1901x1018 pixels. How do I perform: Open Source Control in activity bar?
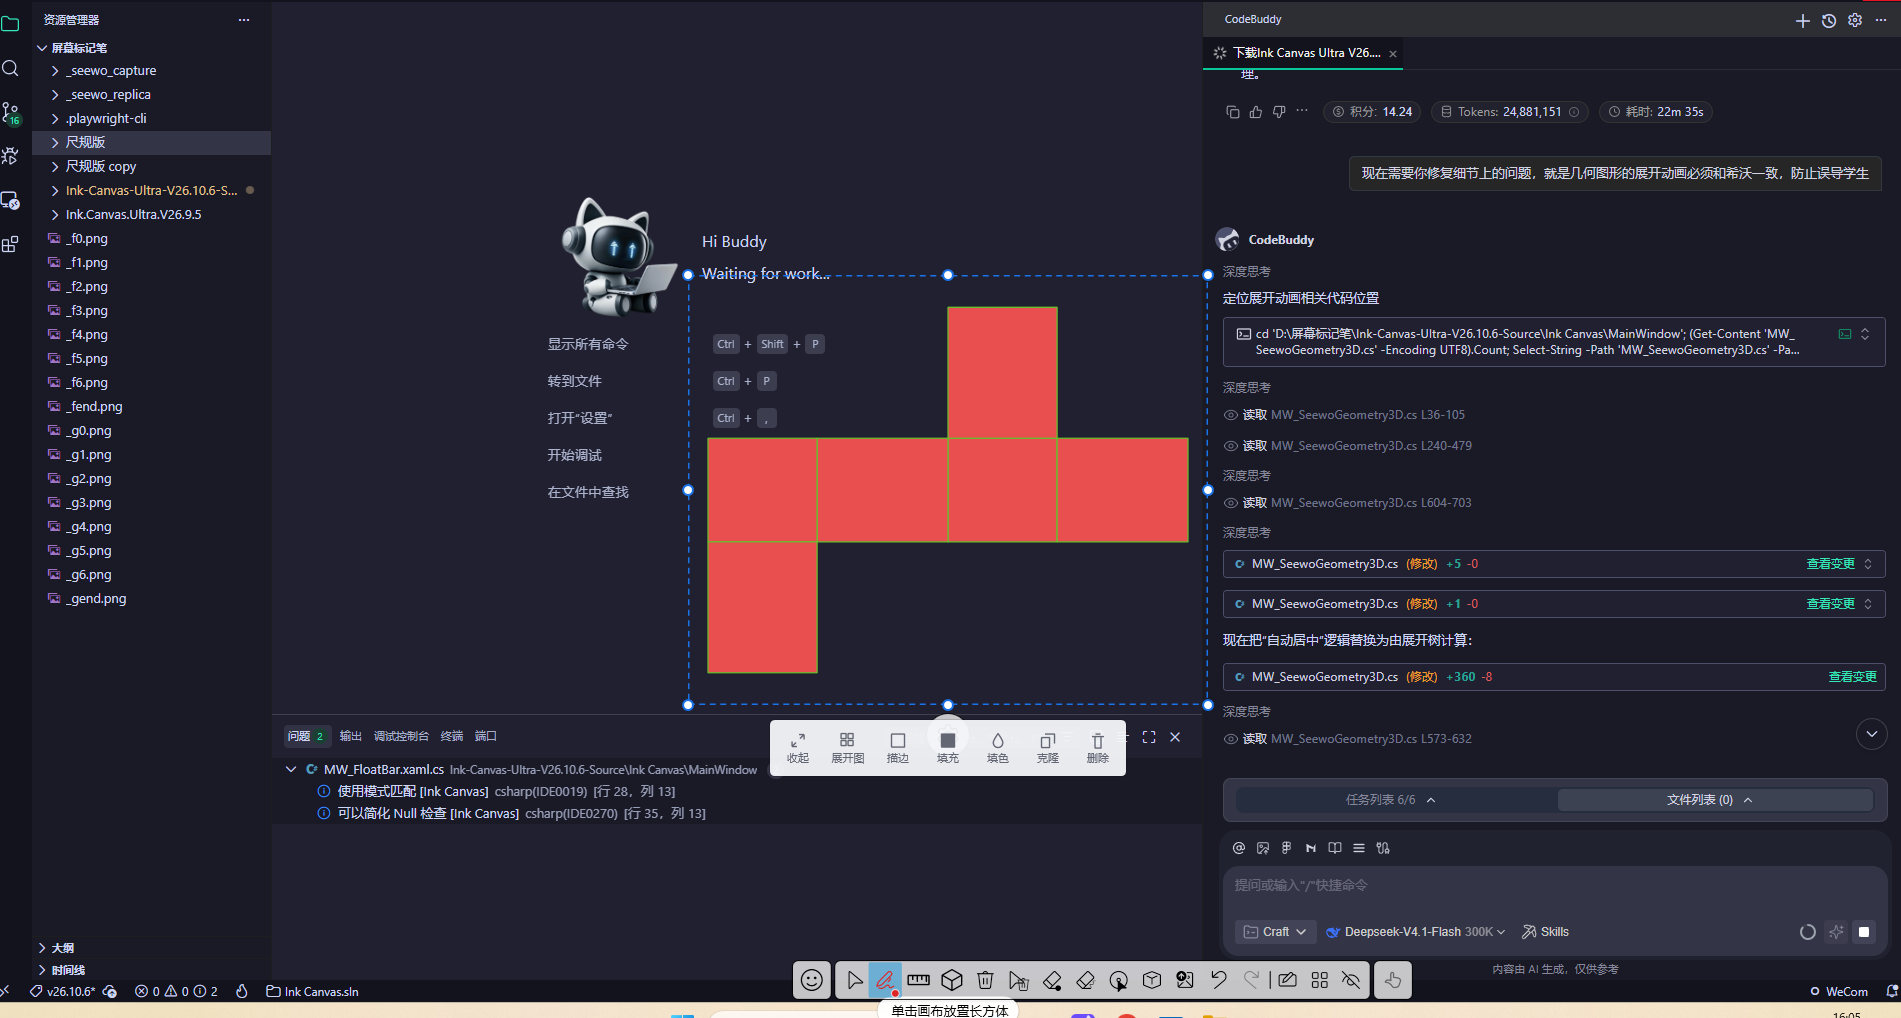pos(11,113)
